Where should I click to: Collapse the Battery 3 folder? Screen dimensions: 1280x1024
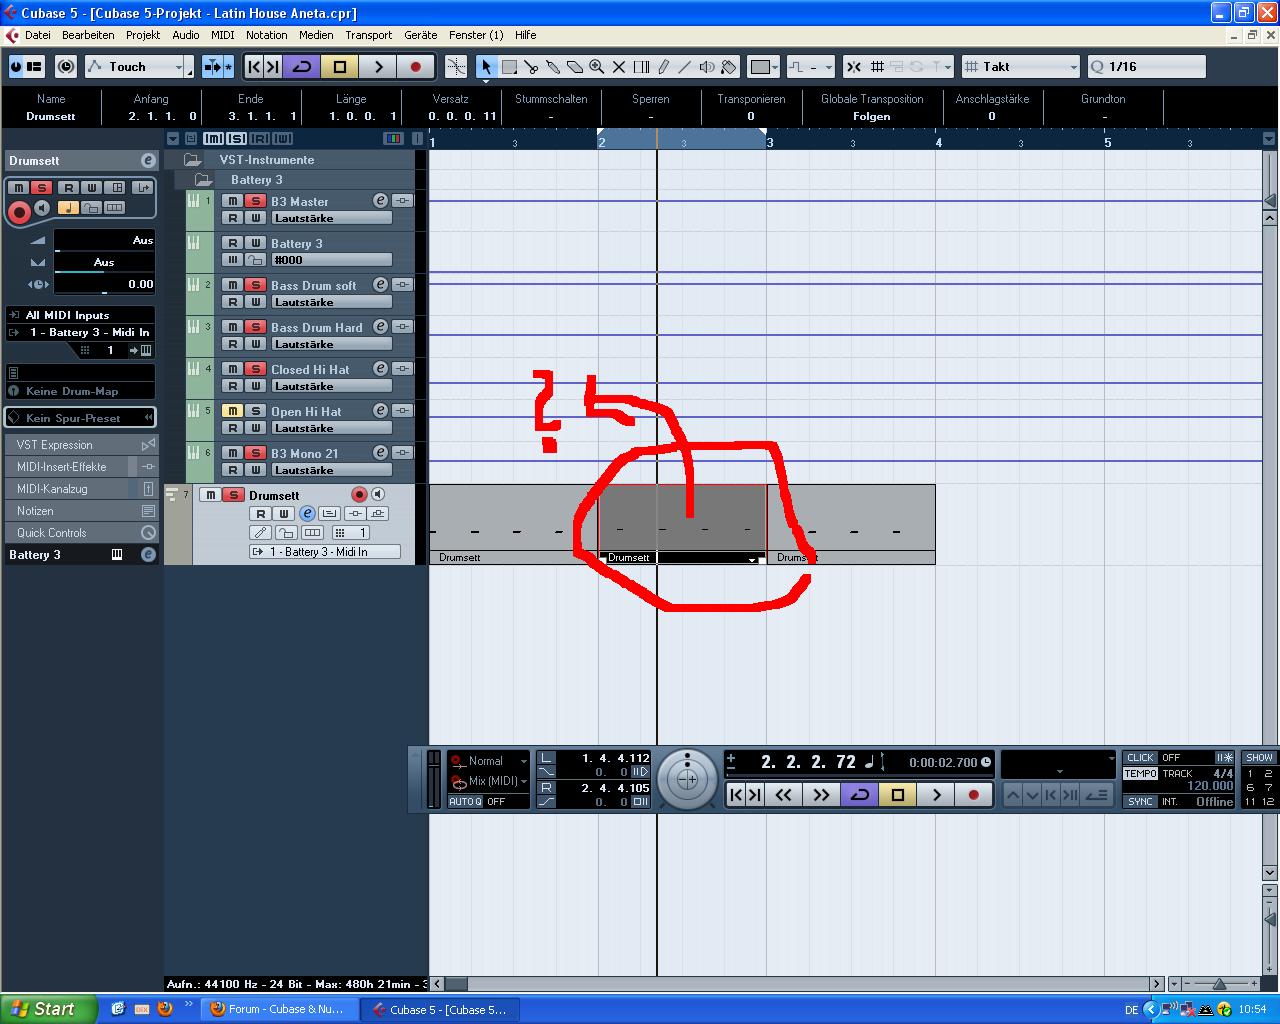203,180
